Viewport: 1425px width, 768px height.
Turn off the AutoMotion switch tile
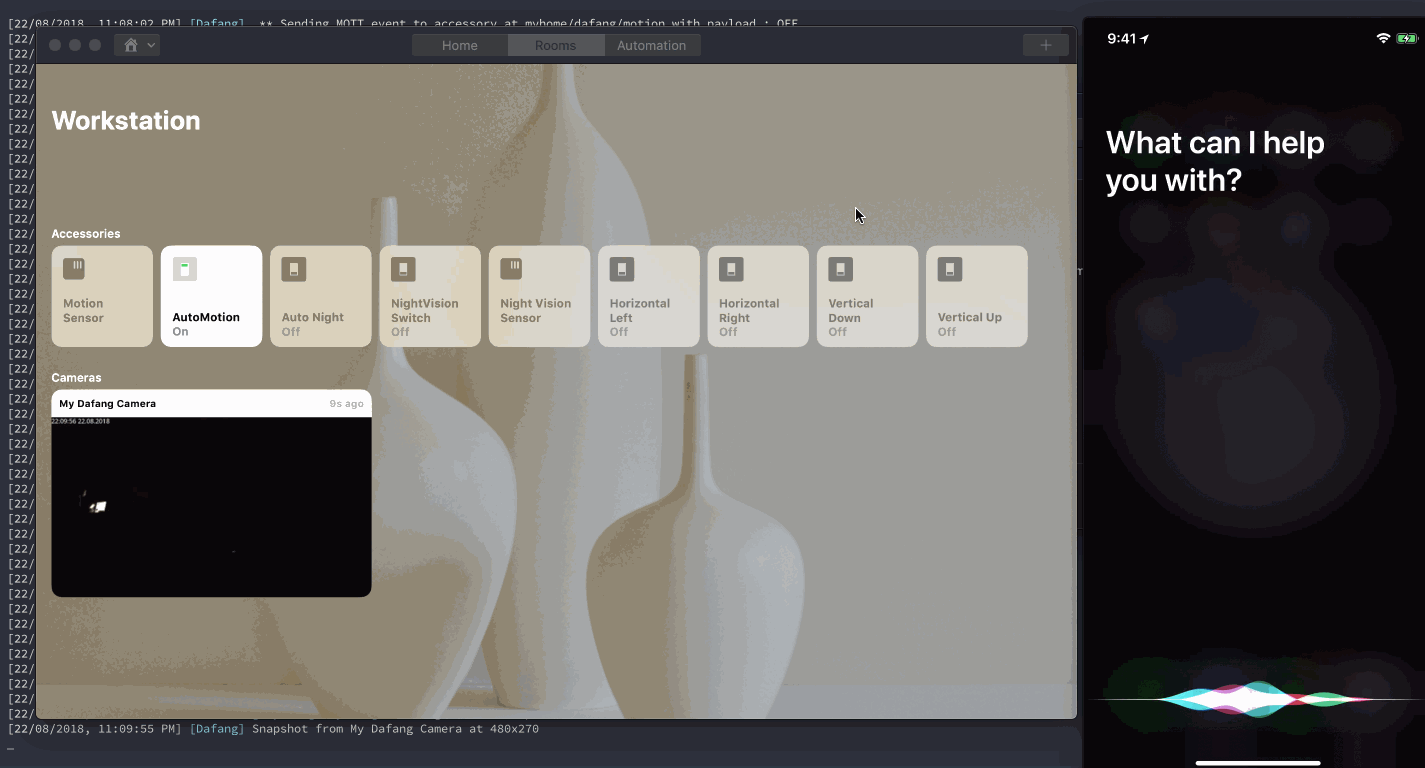point(211,296)
